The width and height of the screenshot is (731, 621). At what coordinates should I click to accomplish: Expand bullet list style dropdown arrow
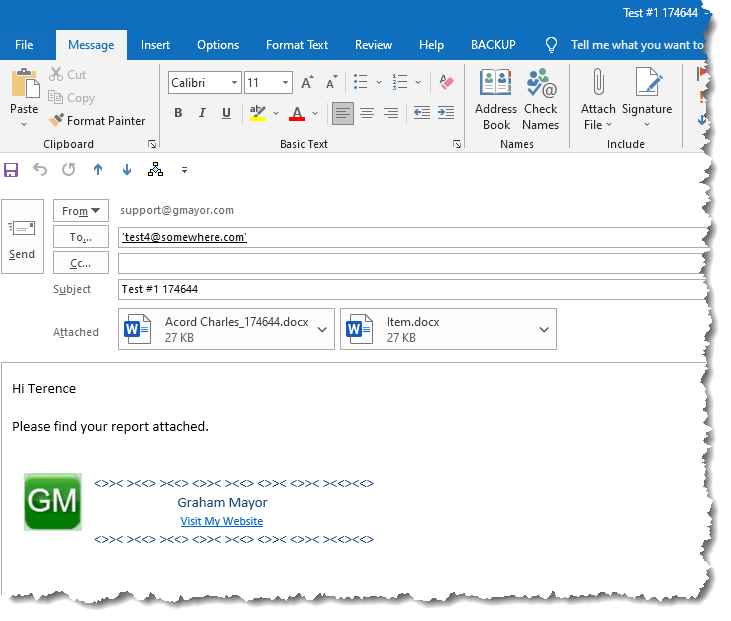(379, 83)
